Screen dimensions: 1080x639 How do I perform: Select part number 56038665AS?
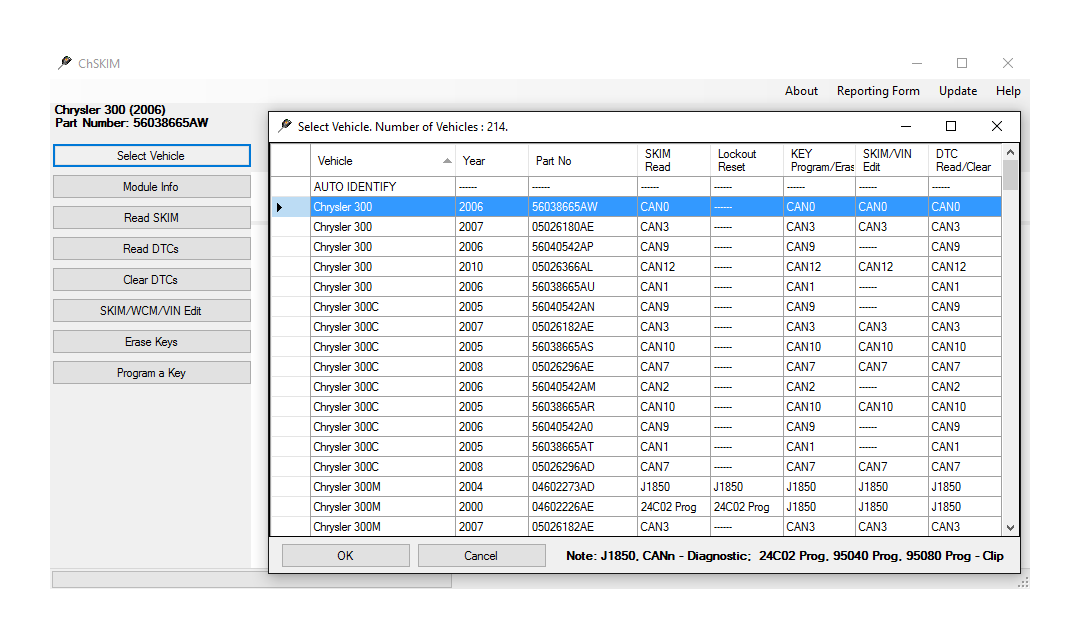coord(583,346)
